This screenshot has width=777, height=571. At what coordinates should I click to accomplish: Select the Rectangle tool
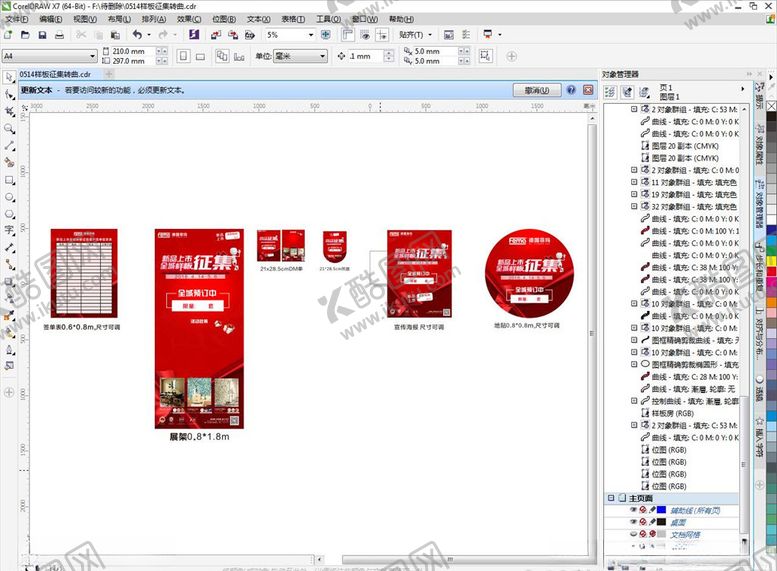(x=9, y=180)
